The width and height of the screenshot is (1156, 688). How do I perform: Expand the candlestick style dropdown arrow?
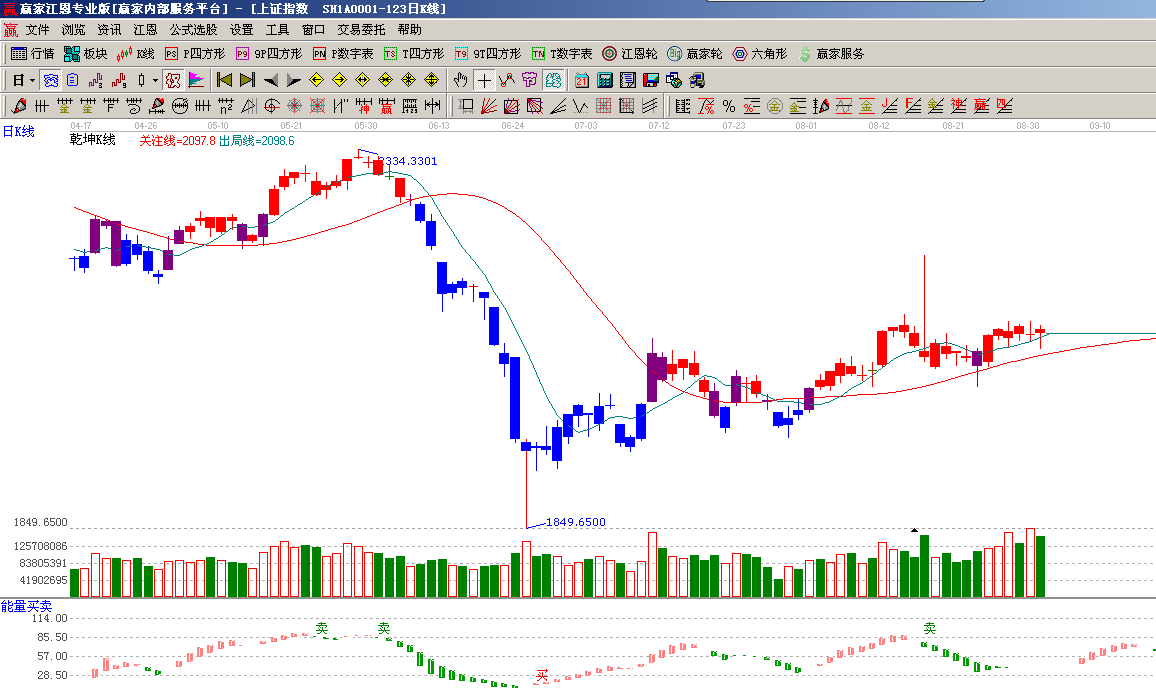(154, 80)
